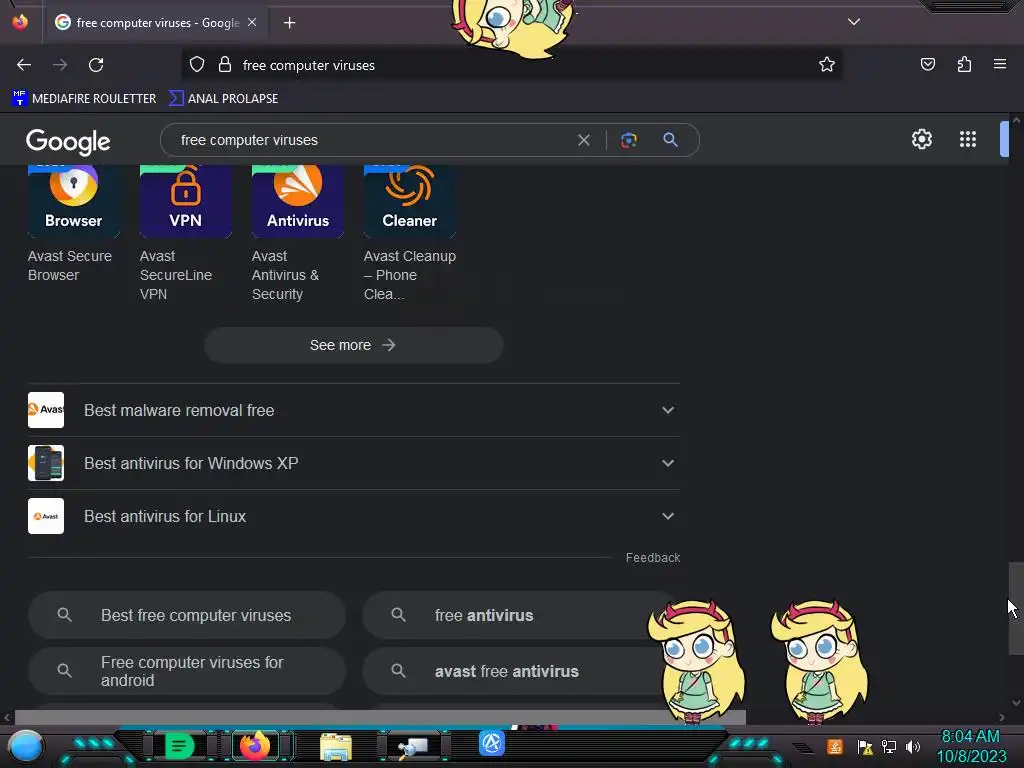Click the volume speaker tray icon
The height and width of the screenshot is (768, 1024).
pyautogui.click(x=912, y=746)
